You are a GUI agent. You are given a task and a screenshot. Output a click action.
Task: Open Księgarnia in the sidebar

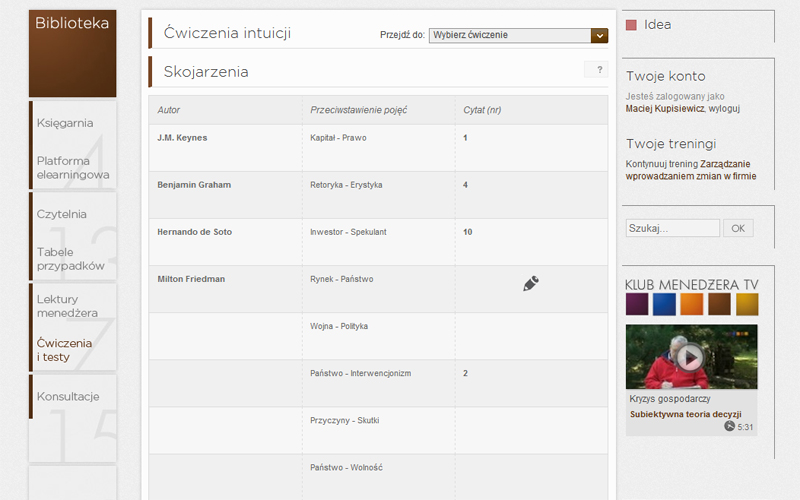65,123
